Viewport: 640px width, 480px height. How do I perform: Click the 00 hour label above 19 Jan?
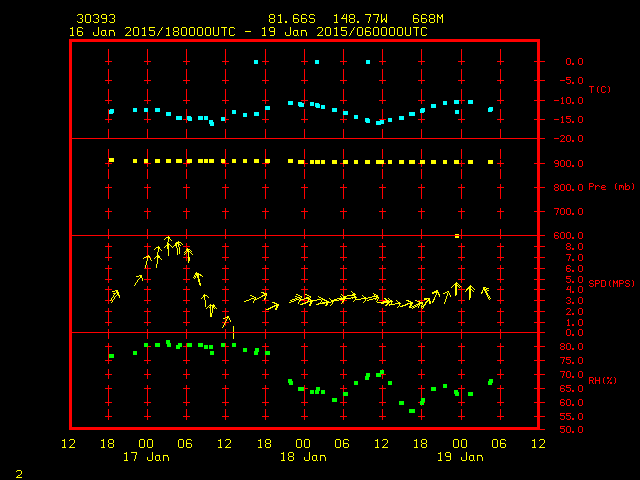click(x=460, y=443)
